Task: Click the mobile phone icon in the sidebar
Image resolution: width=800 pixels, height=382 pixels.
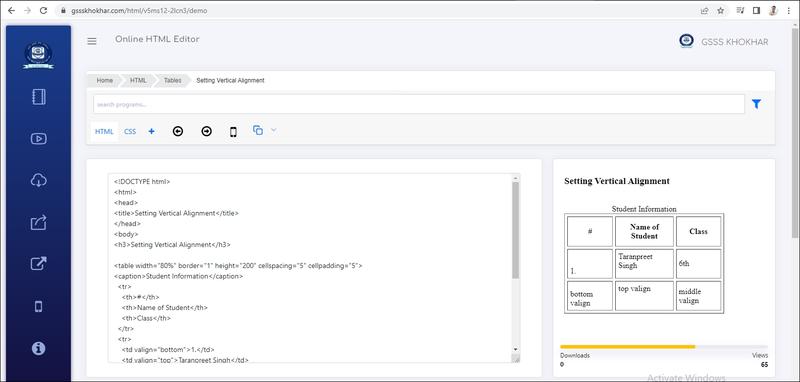Action: click(38, 307)
